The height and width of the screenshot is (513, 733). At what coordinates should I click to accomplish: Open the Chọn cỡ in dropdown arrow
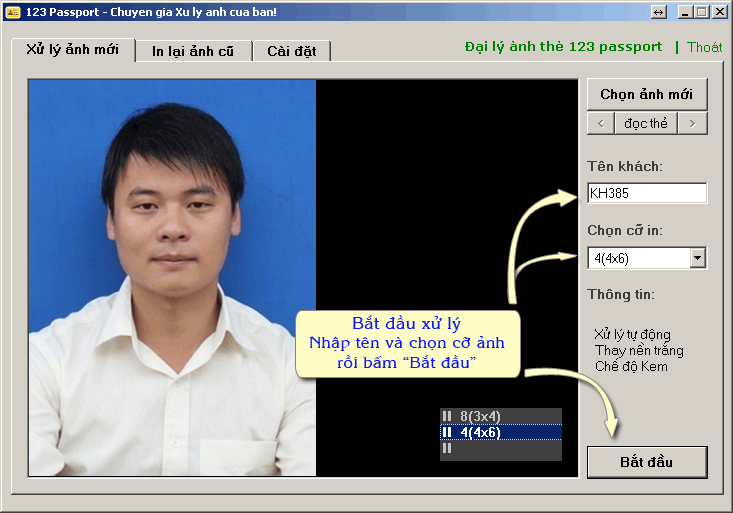pos(697,258)
